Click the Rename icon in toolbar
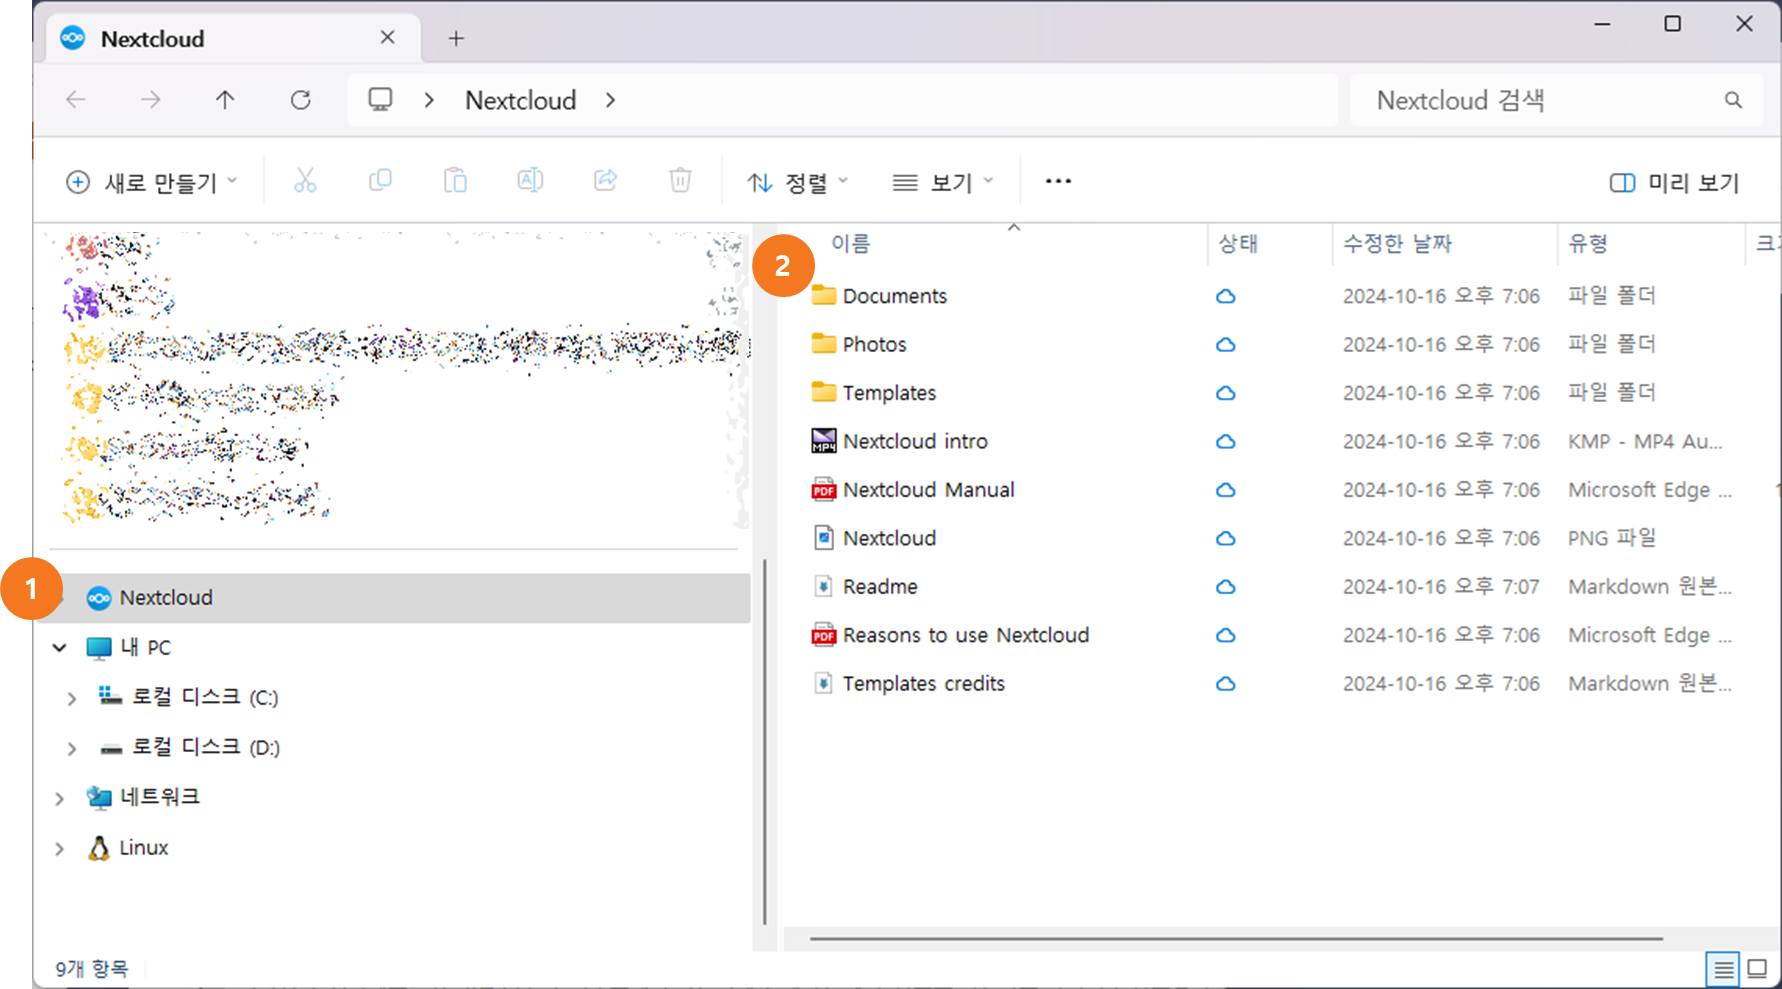This screenshot has width=1782, height=989. [x=530, y=181]
